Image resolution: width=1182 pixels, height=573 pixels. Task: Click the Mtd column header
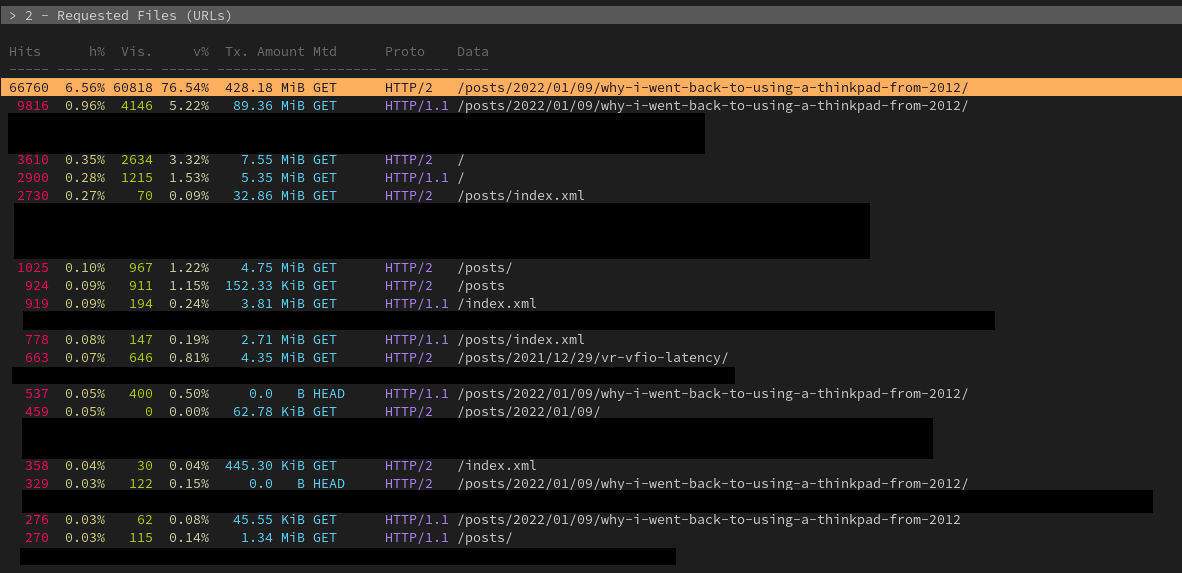click(x=324, y=51)
